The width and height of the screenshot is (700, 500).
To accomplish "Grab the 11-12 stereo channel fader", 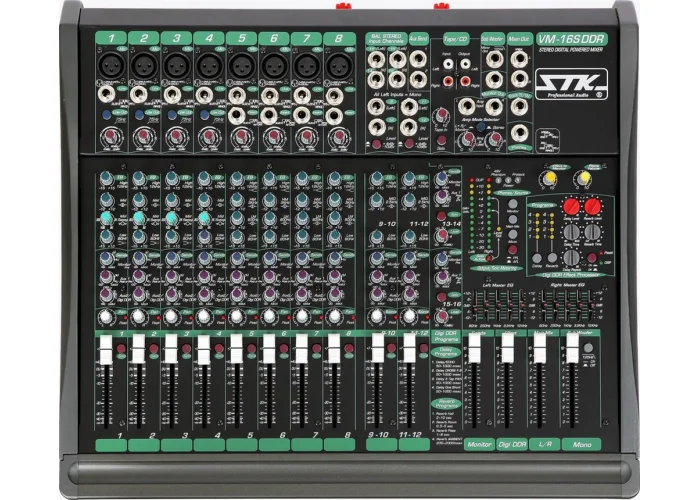I will tap(409, 348).
